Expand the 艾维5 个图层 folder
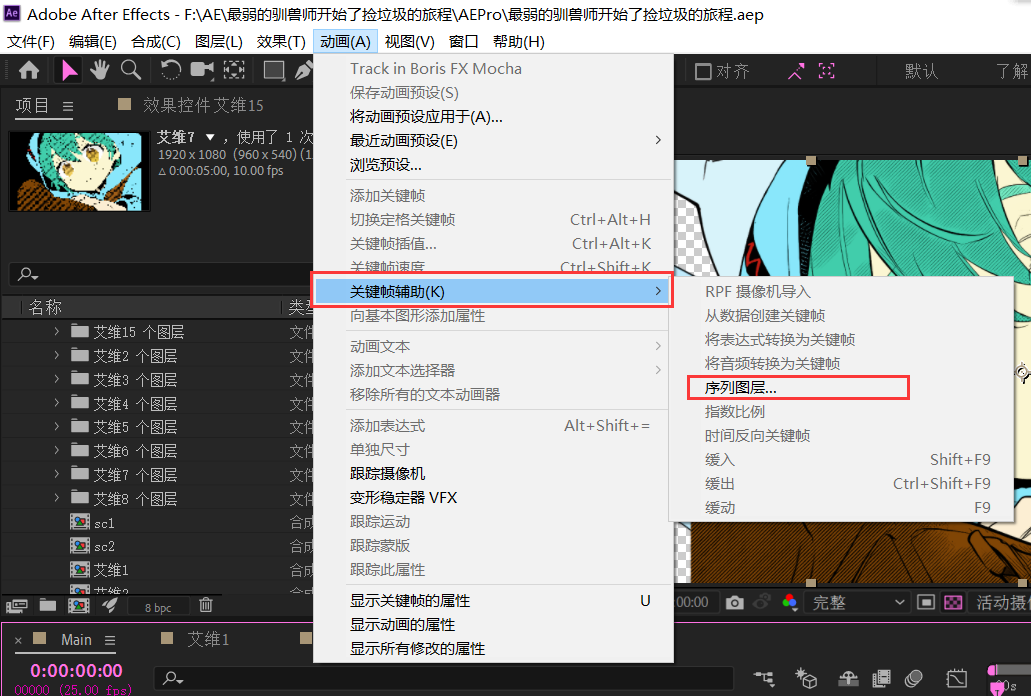The height and width of the screenshot is (696, 1031). (57, 427)
